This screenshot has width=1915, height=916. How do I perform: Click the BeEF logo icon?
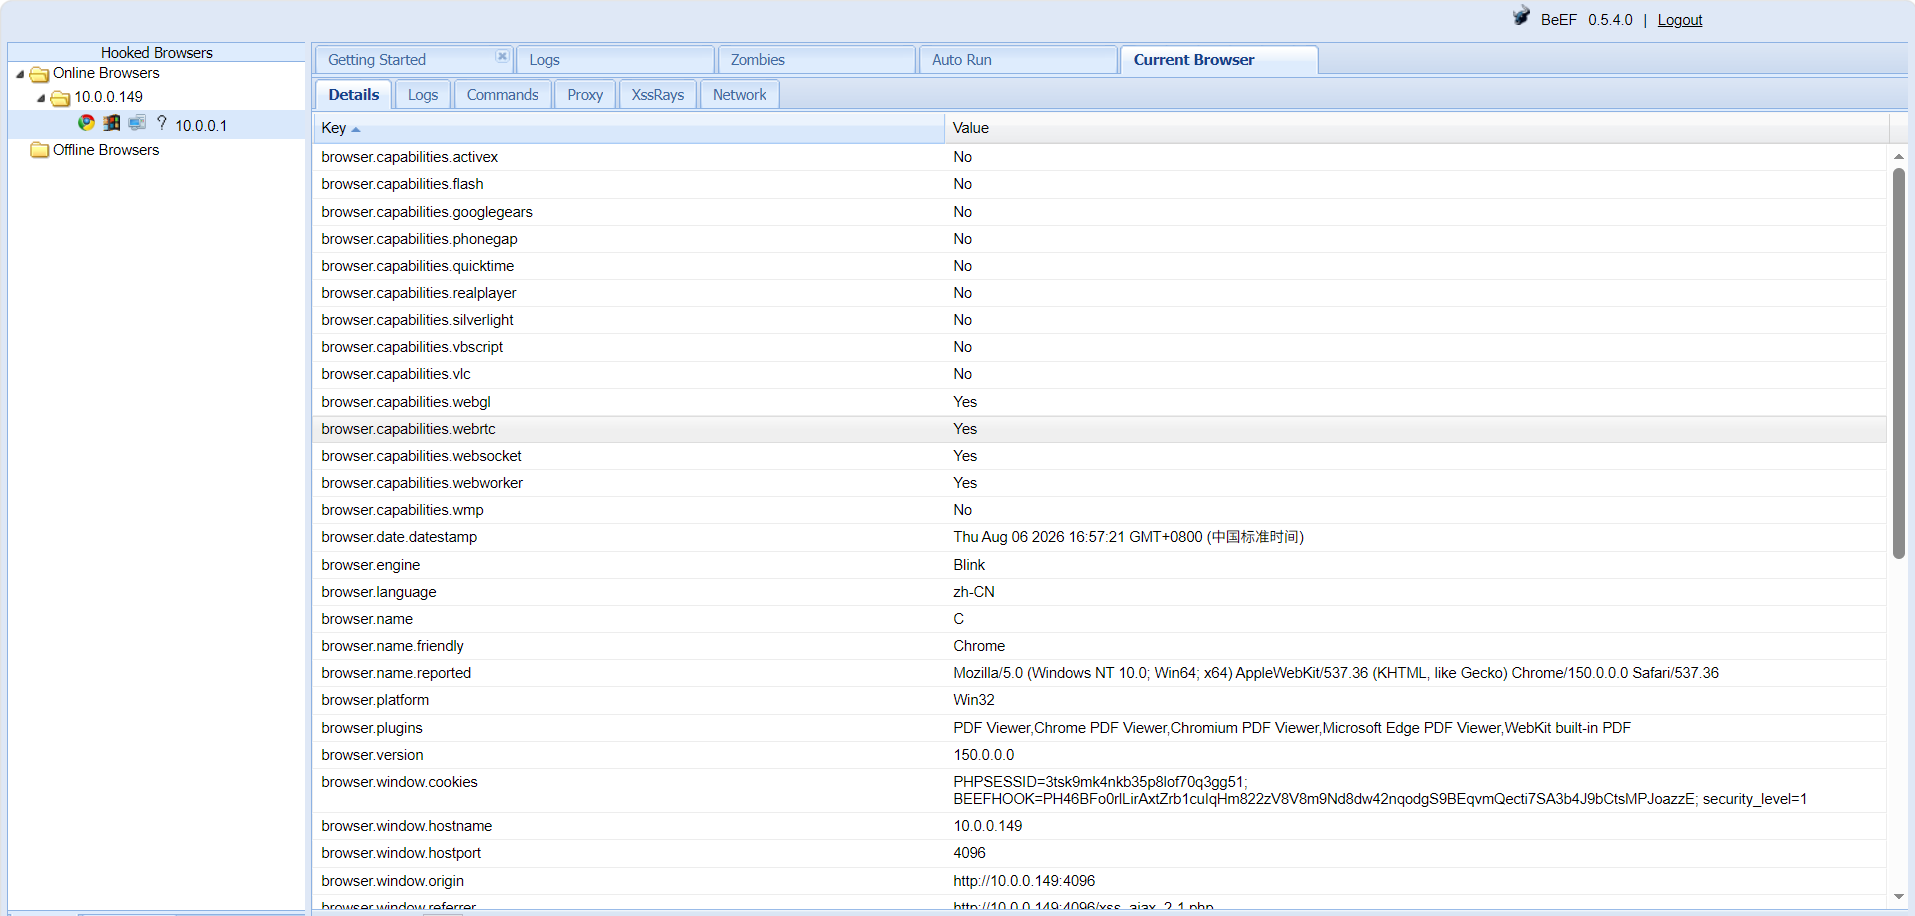coord(1521,16)
